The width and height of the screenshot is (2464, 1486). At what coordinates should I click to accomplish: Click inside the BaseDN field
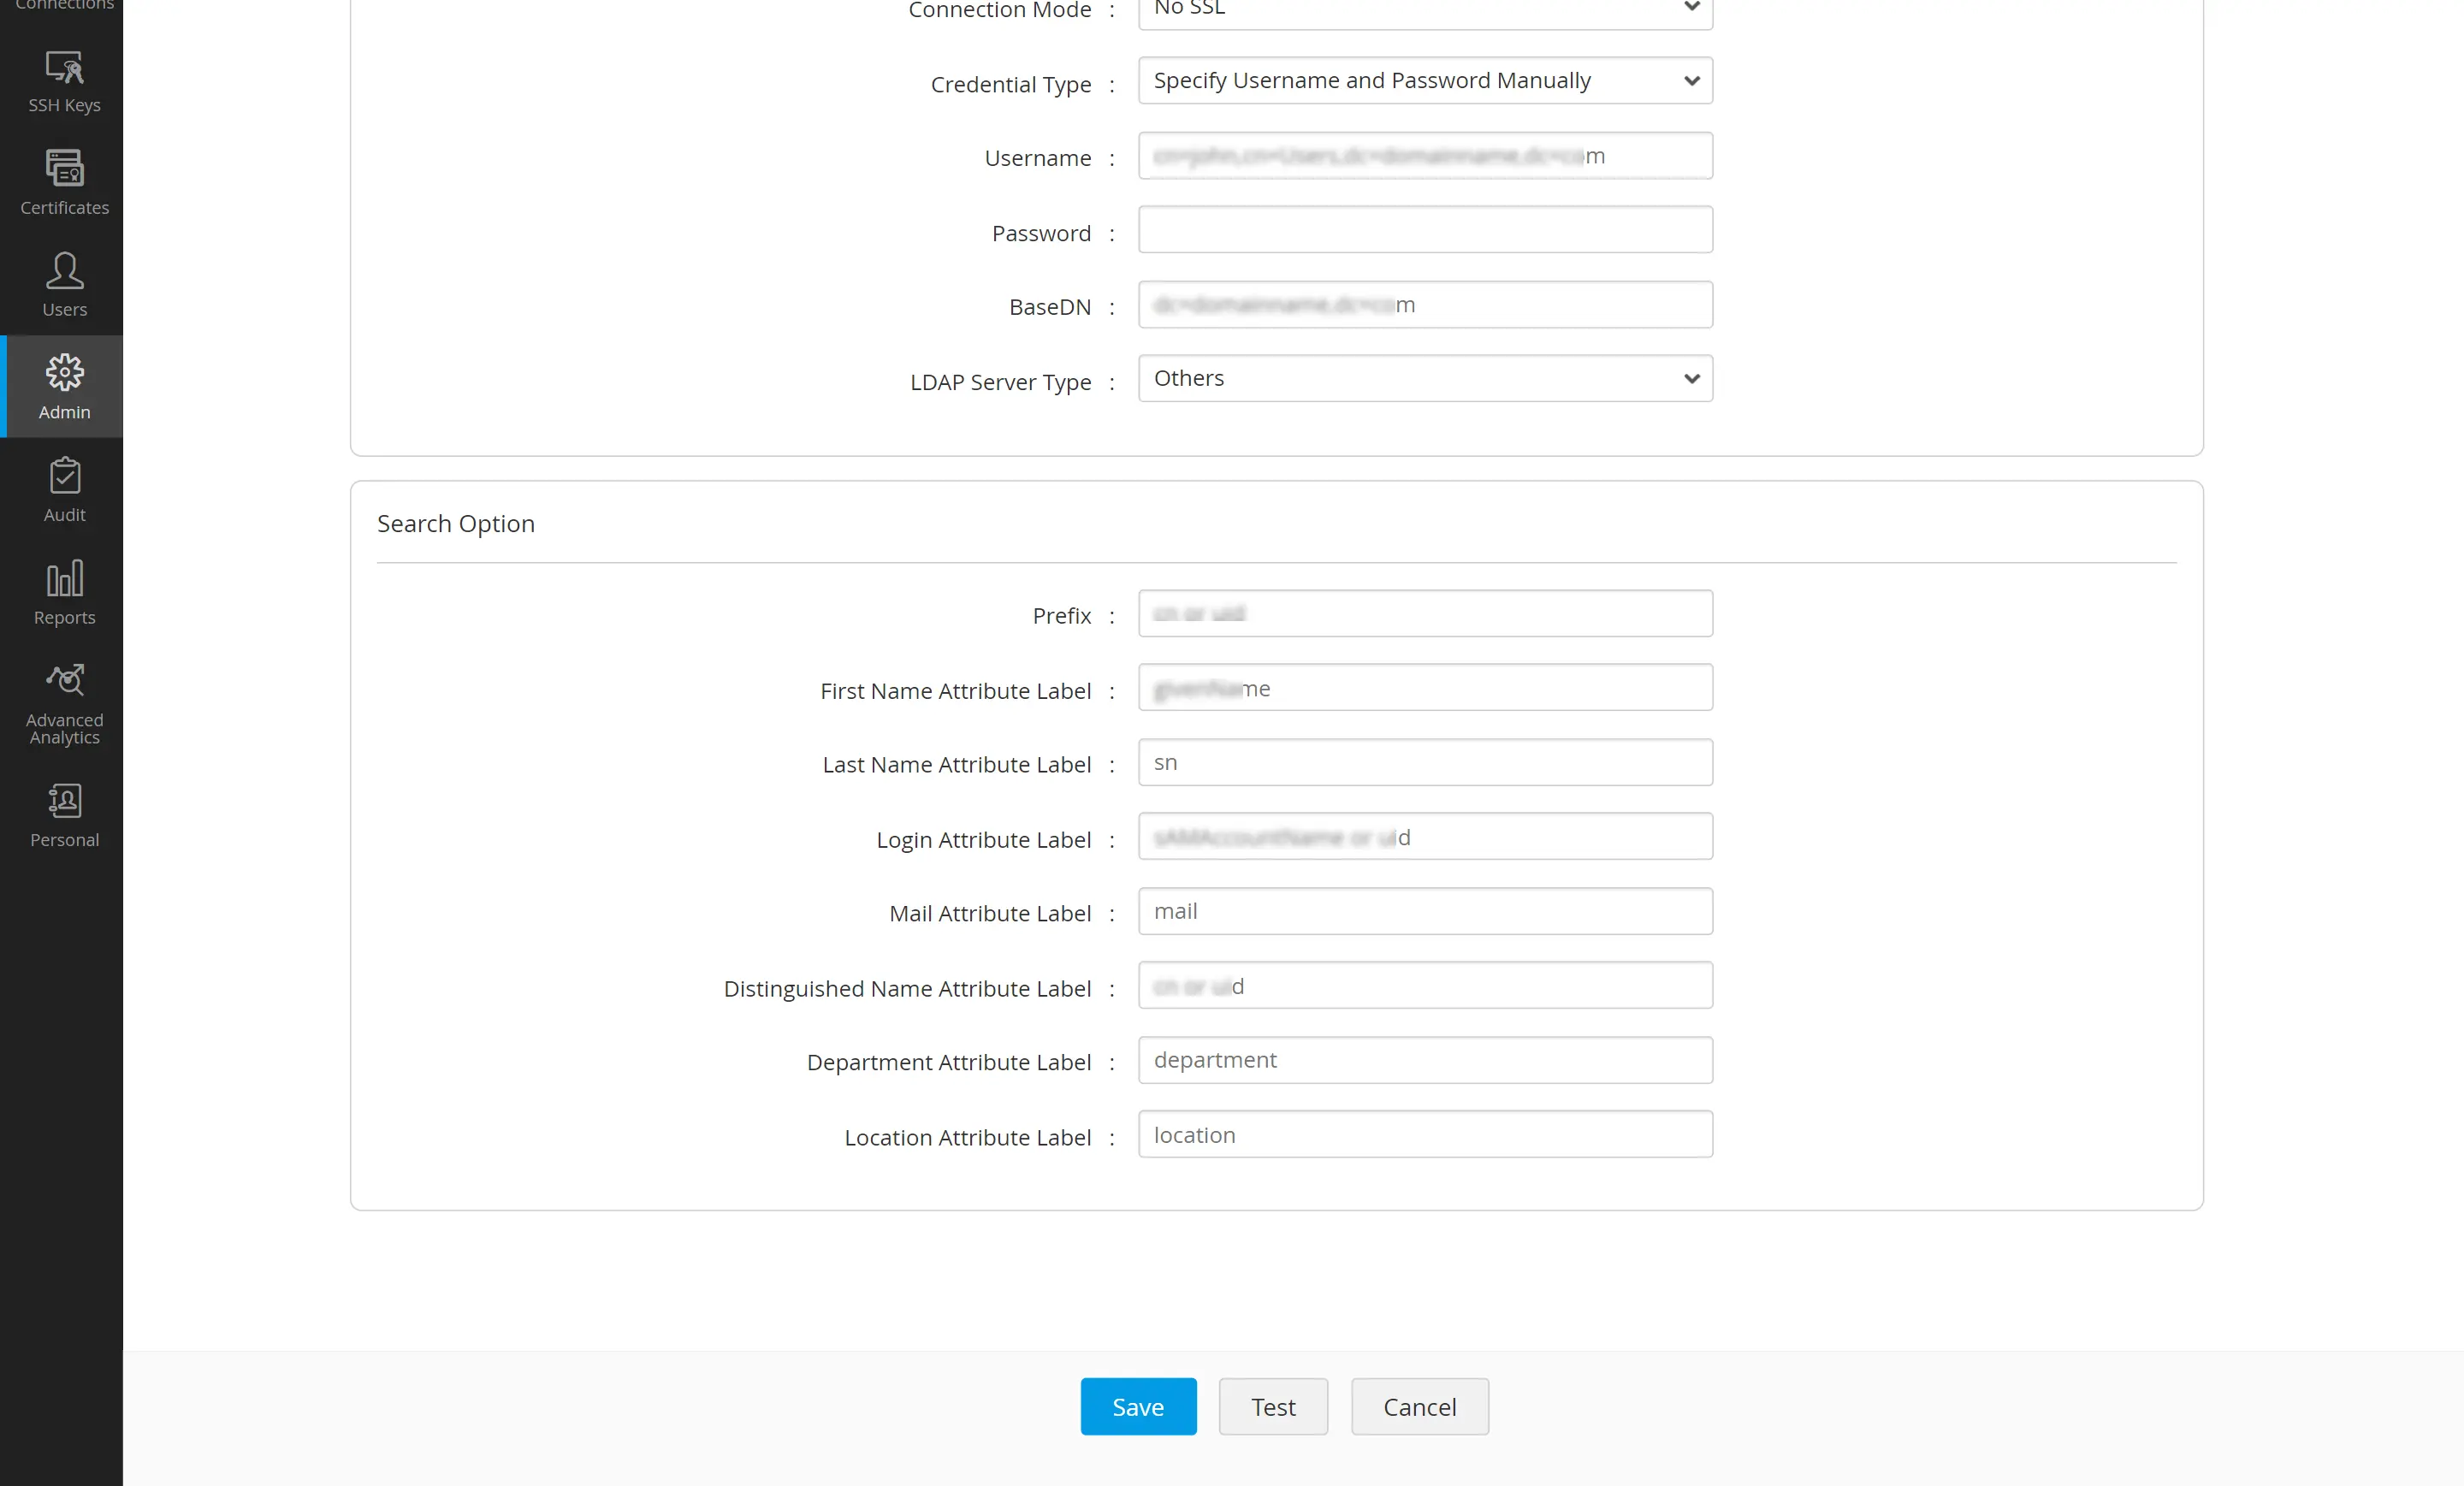click(1424, 304)
